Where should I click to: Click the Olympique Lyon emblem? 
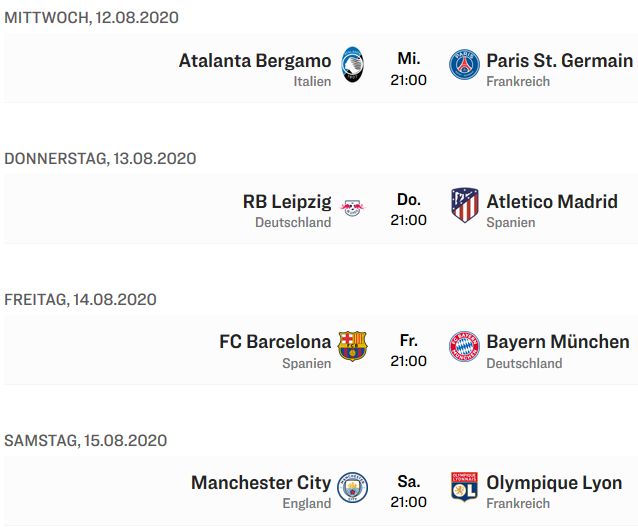tap(464, 487)
